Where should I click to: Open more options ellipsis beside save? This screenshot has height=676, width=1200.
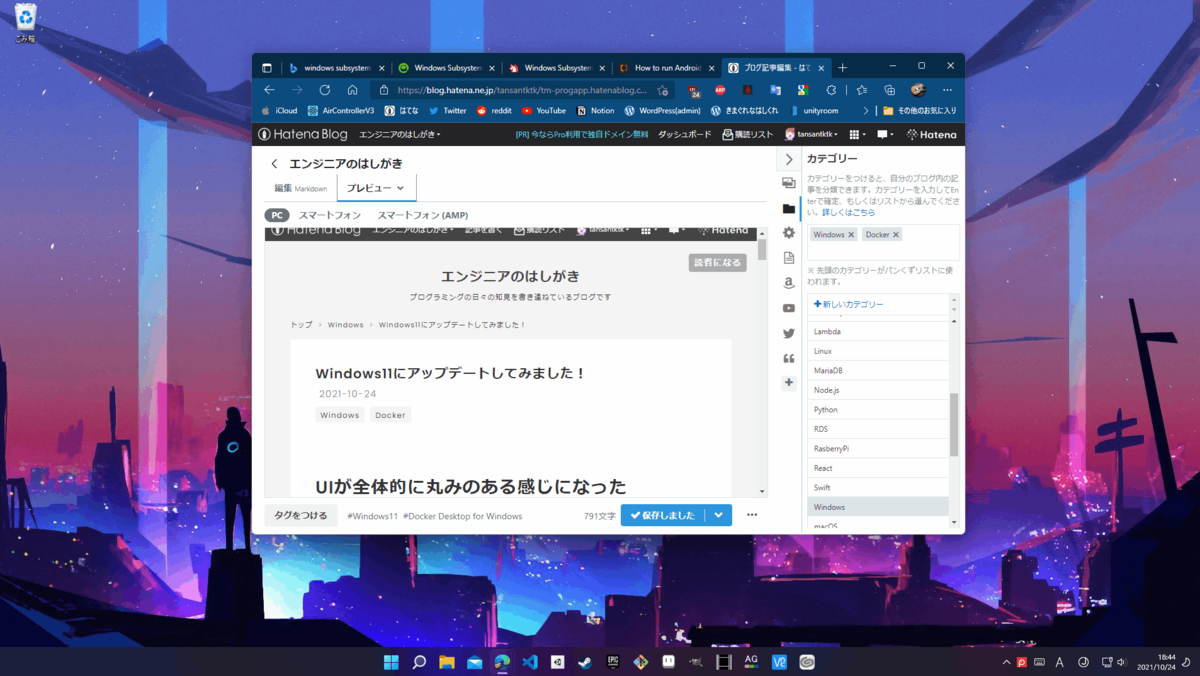pyautogui.click(x=752, y=515)
